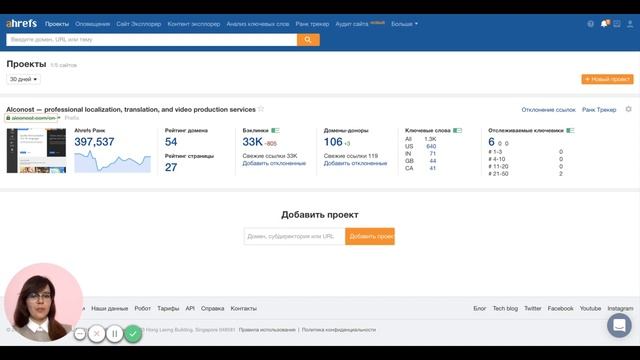Open Аудит сайта in the navigation
Screen dimensions: 640x360
pyautogui.click(x=352, y=24)
